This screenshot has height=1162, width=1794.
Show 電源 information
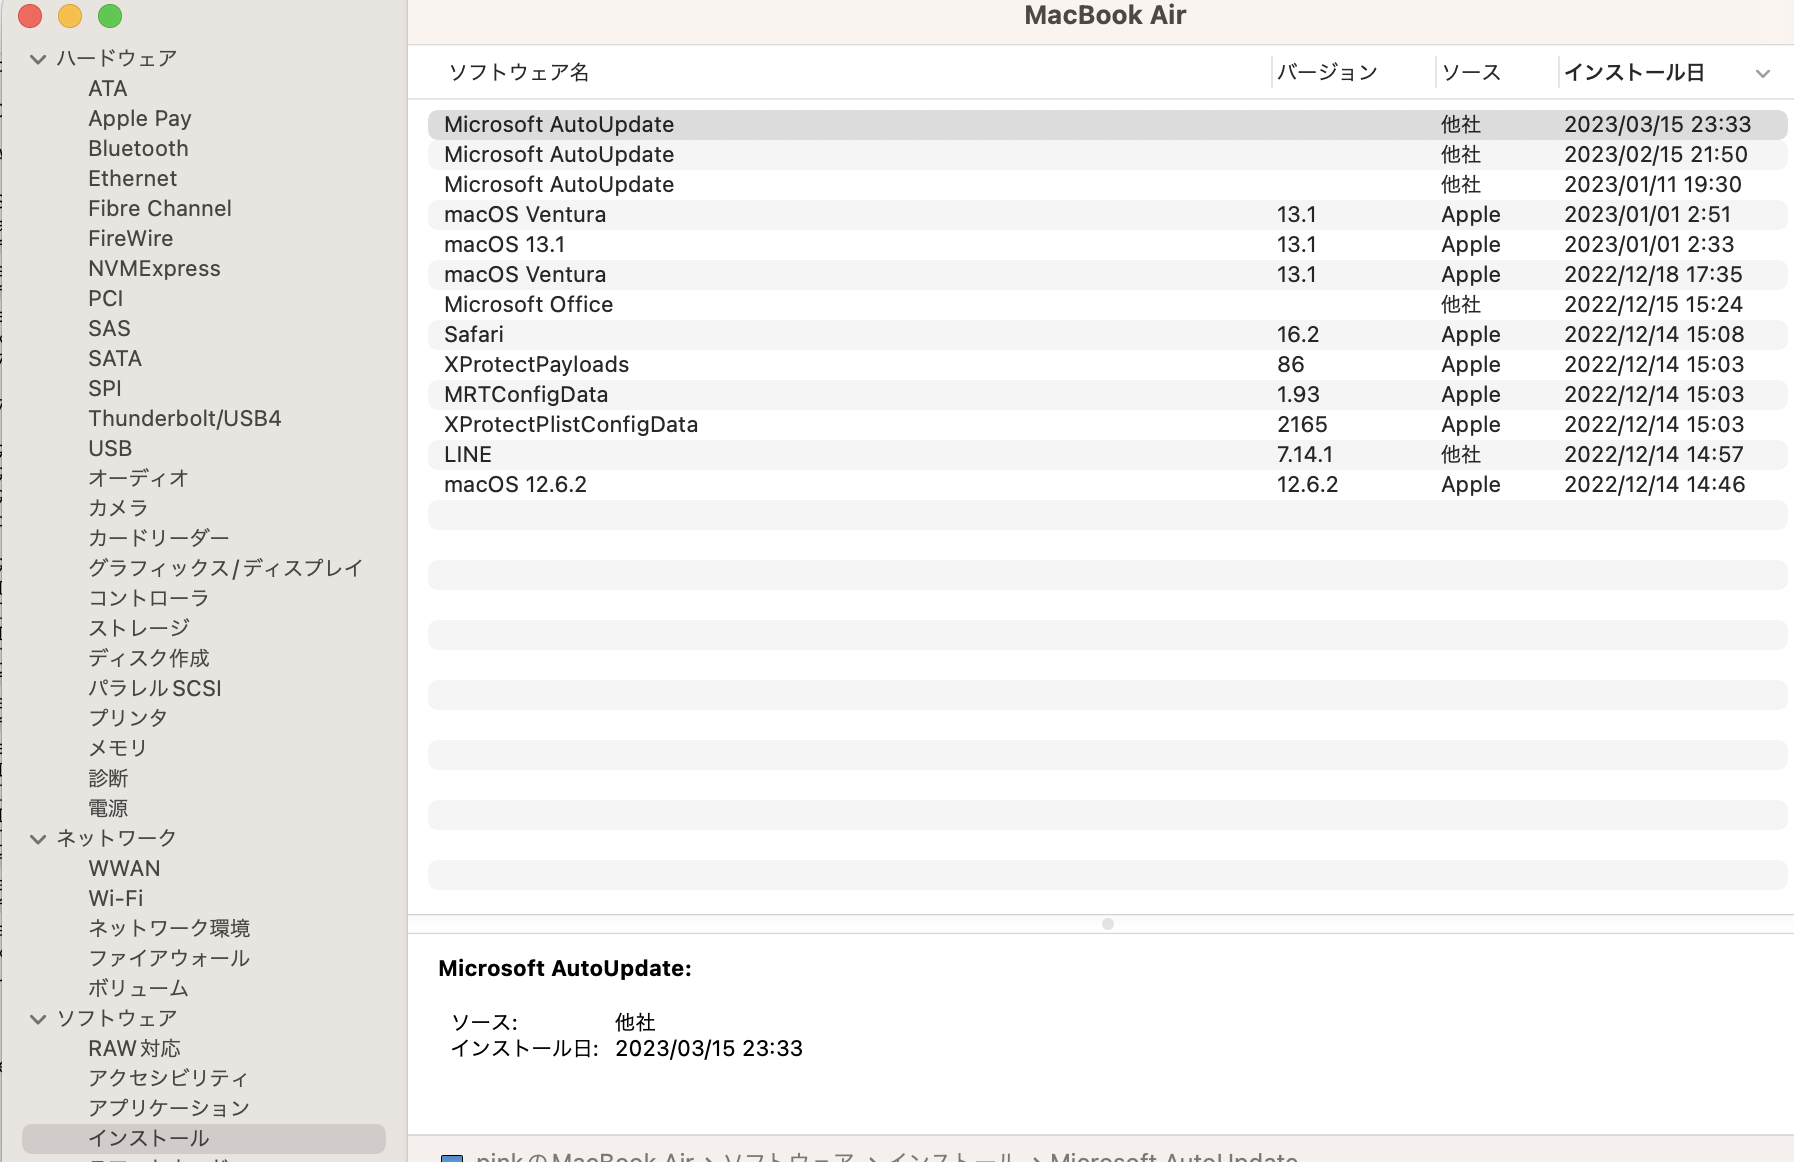[108, 809]
